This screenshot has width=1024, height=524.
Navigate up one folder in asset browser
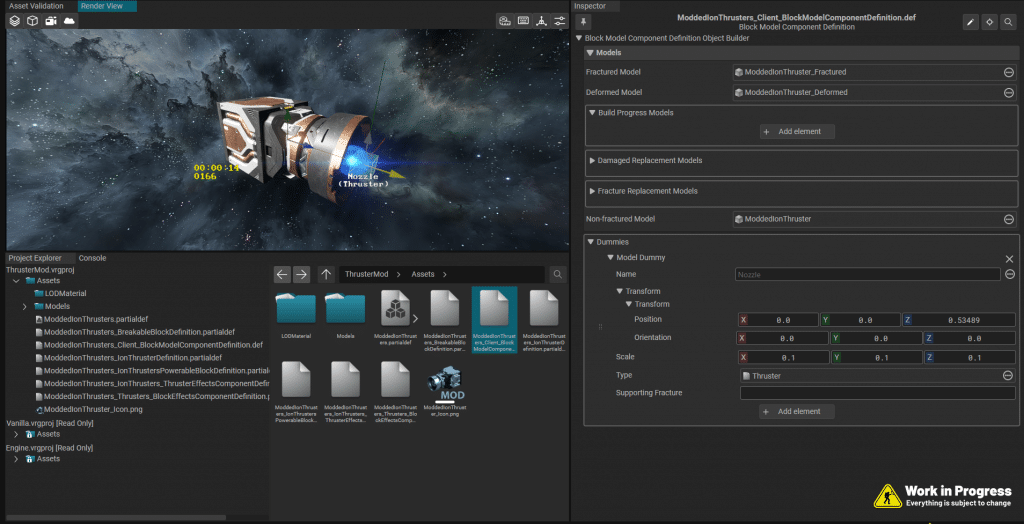tap(327, 274)
